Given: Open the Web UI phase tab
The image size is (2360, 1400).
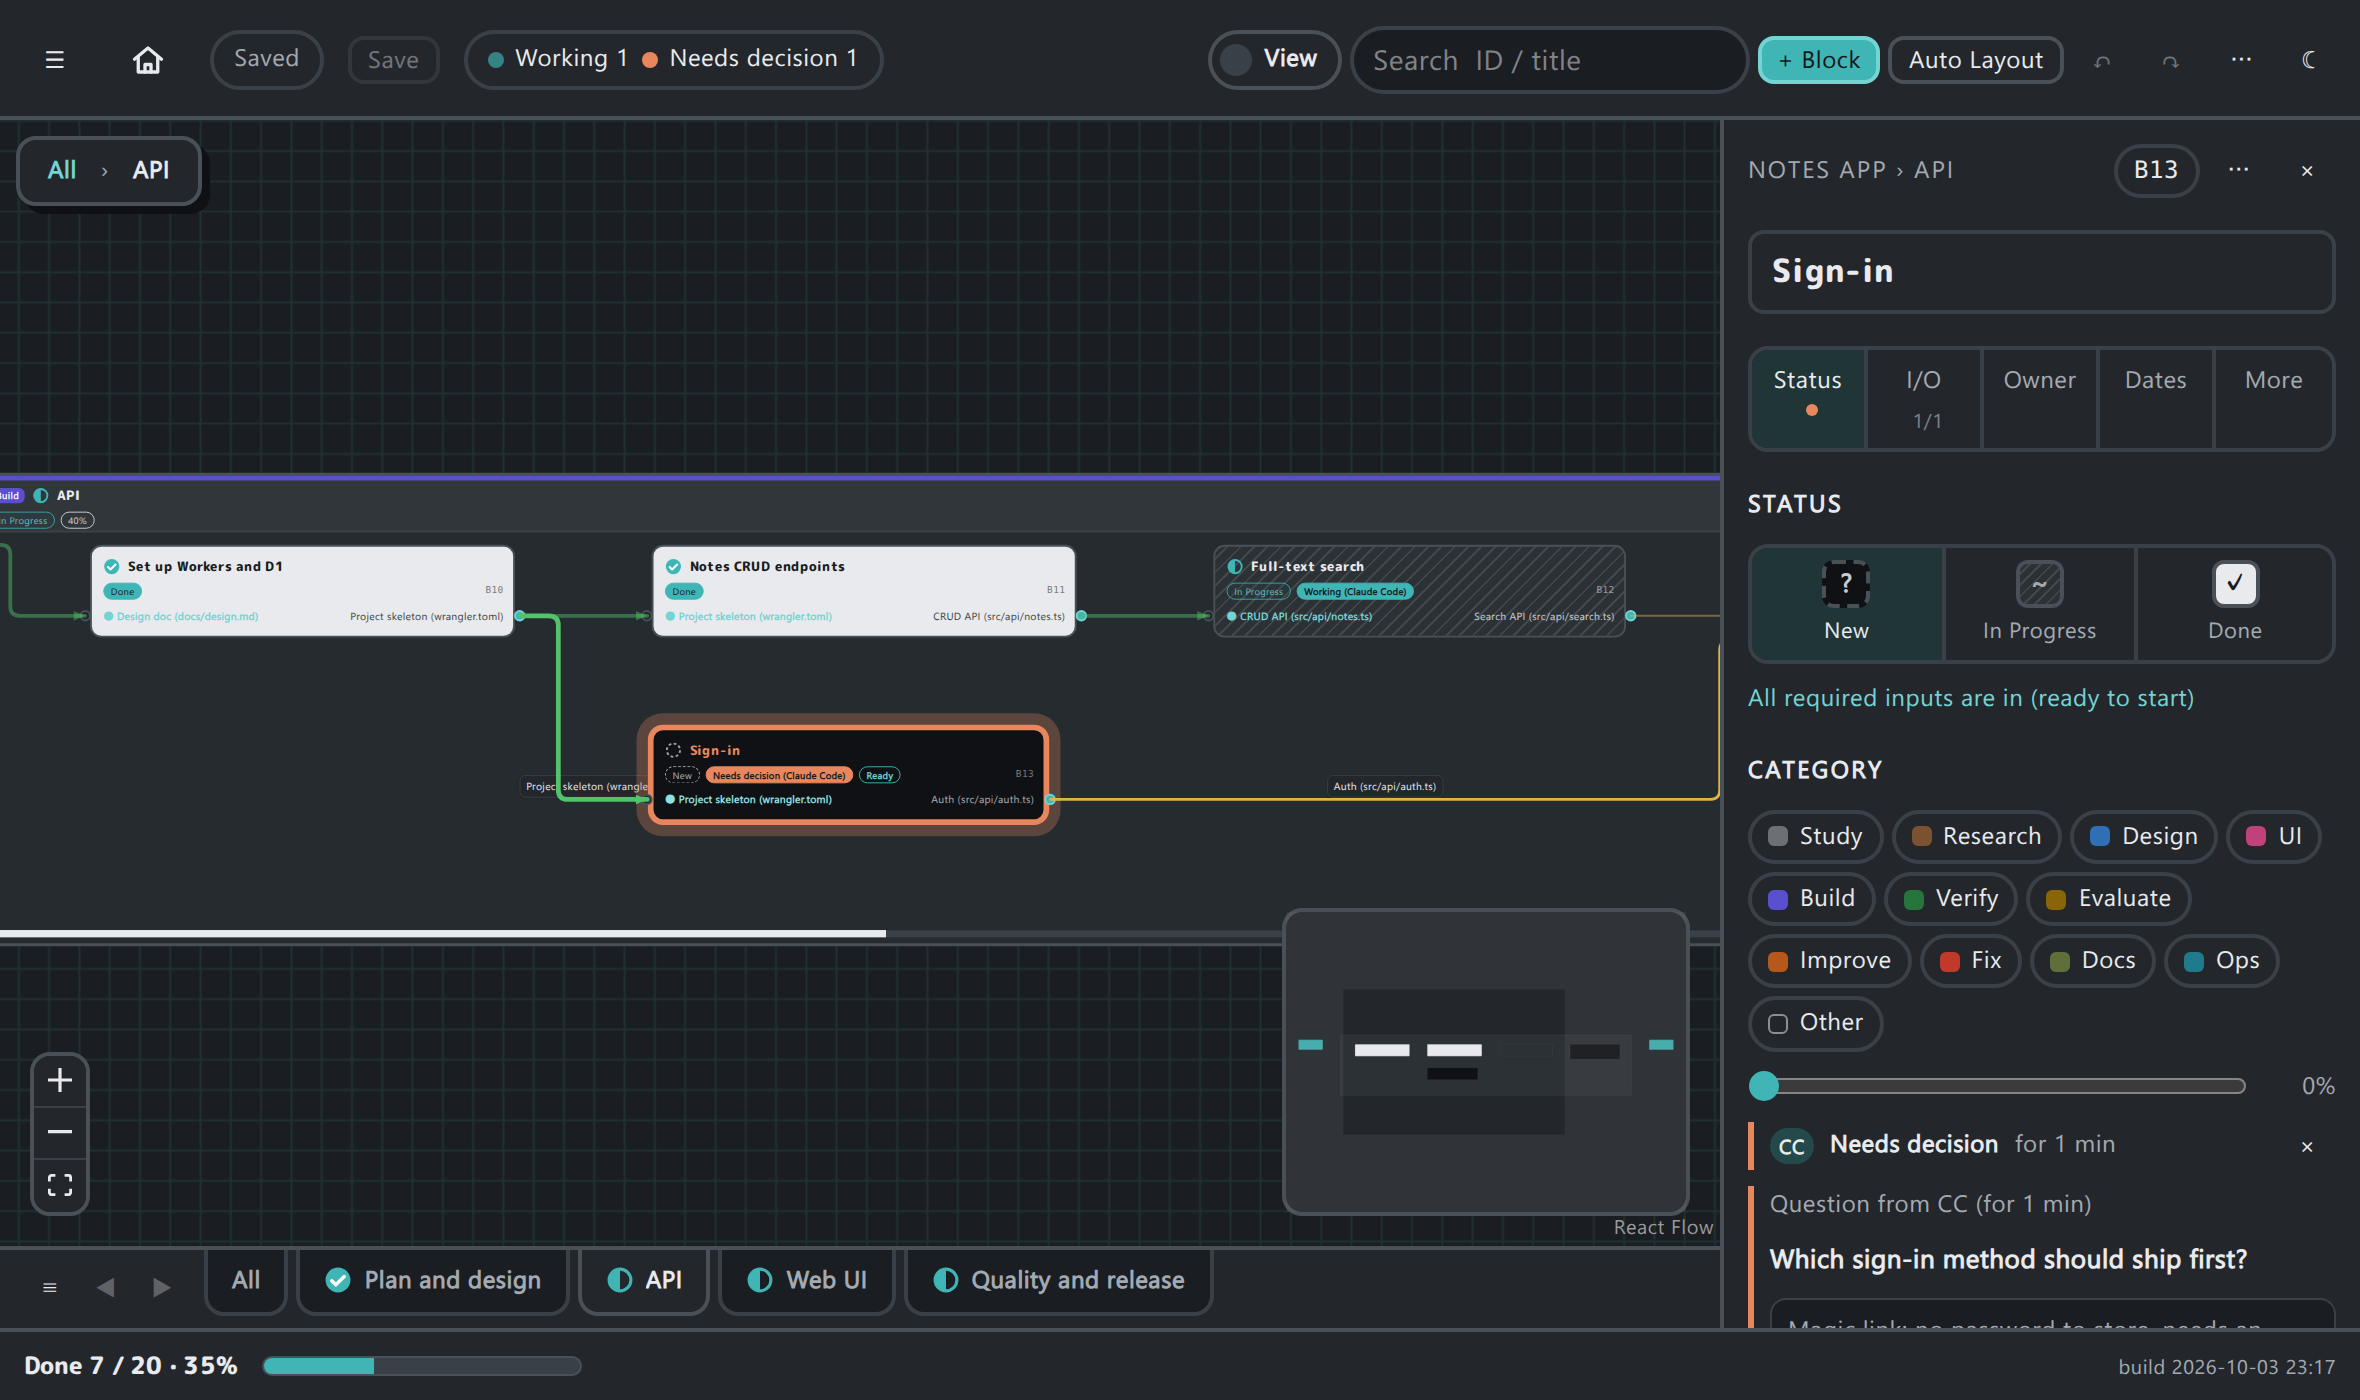Looking at the screenshot, I should tap(807, 1281).
